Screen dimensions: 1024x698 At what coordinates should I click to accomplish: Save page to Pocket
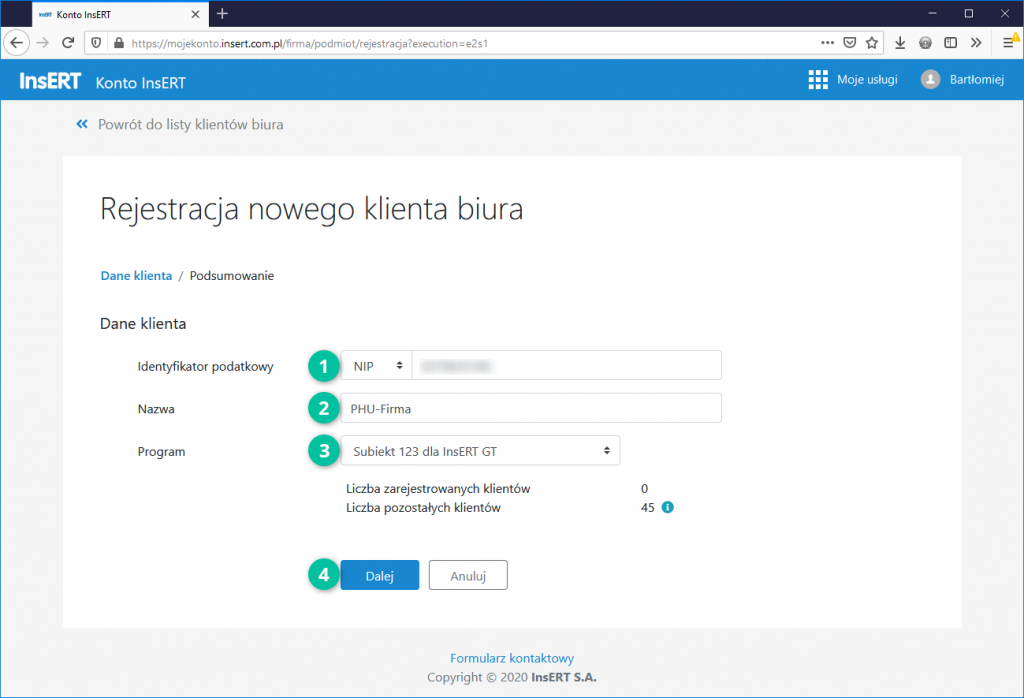click(850, 43)
